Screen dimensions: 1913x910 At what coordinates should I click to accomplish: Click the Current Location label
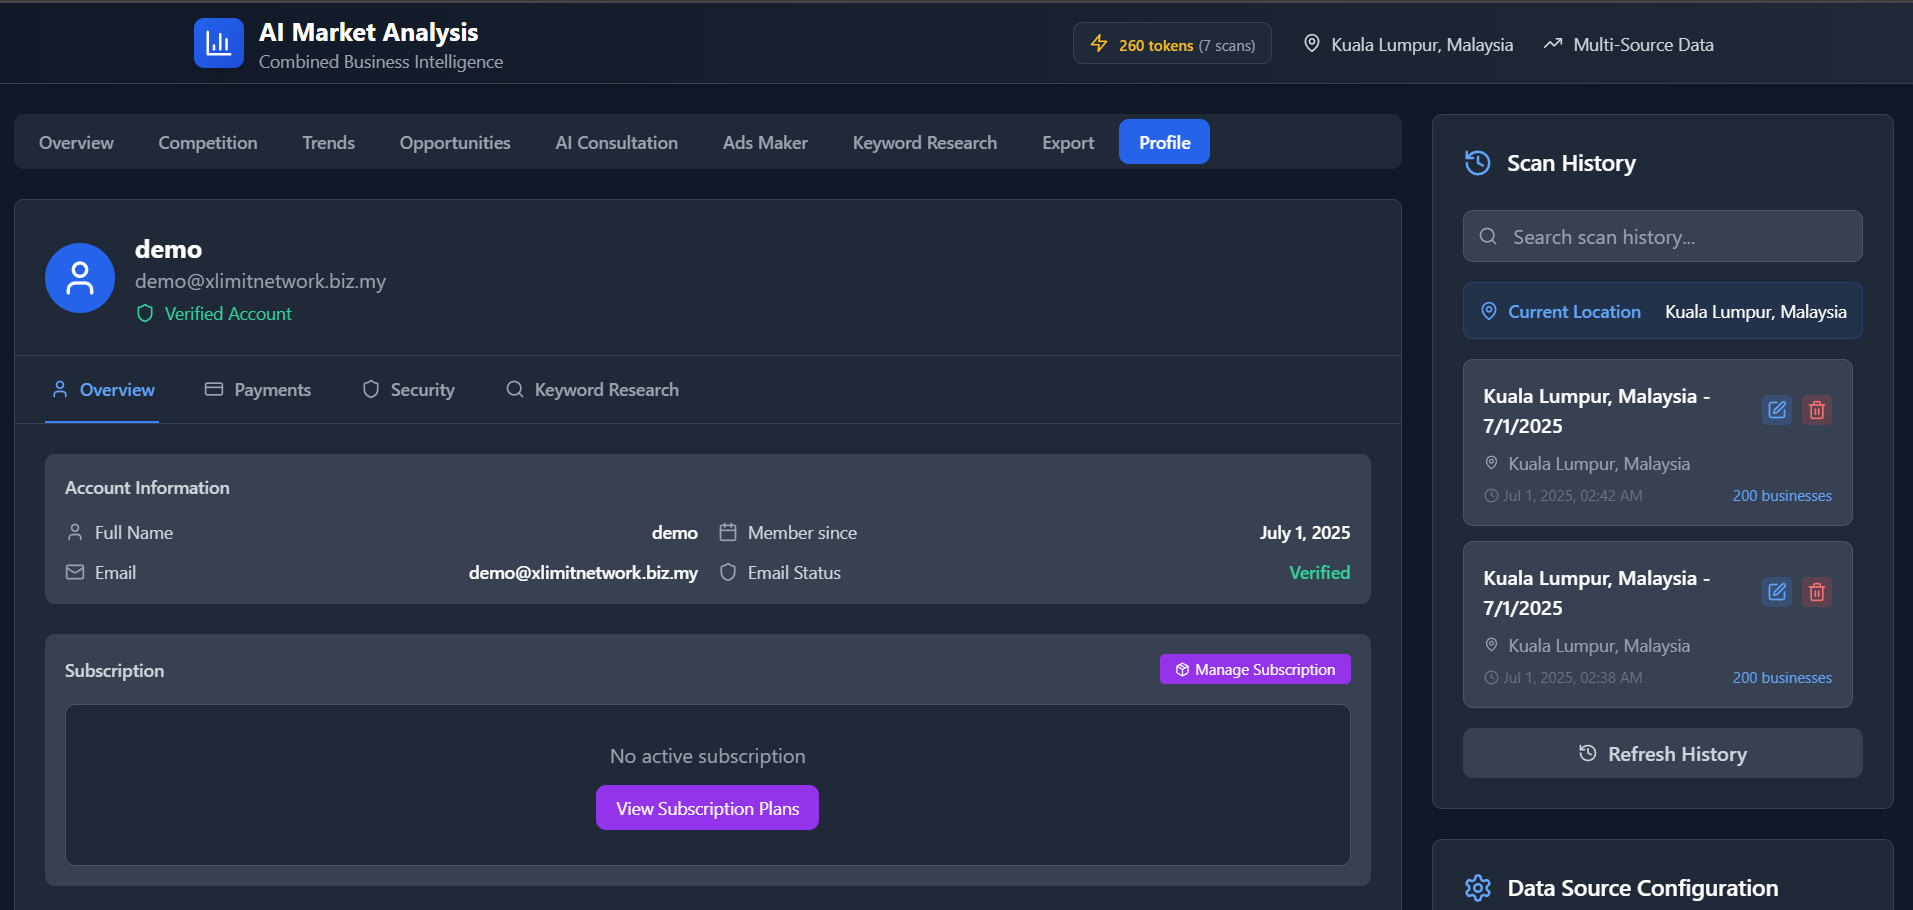click(x=1574, y=312)
